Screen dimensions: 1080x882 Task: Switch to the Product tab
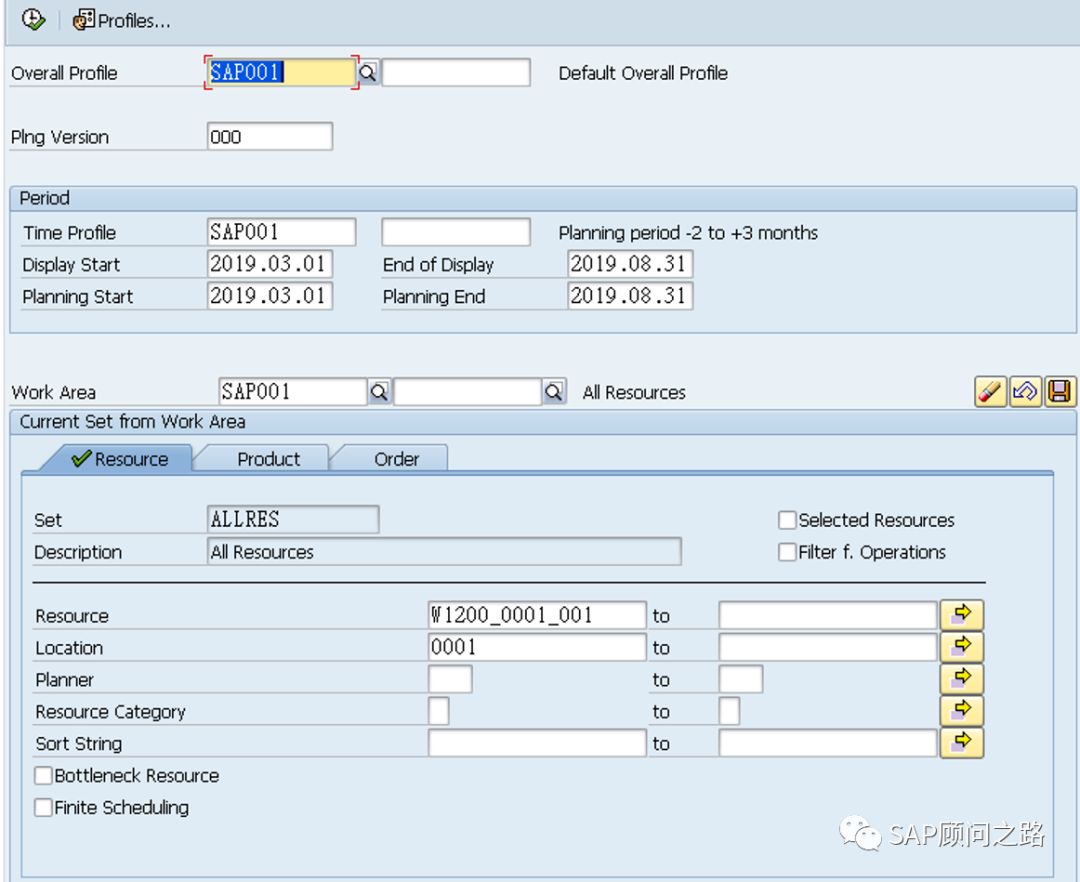coord(269,459)
